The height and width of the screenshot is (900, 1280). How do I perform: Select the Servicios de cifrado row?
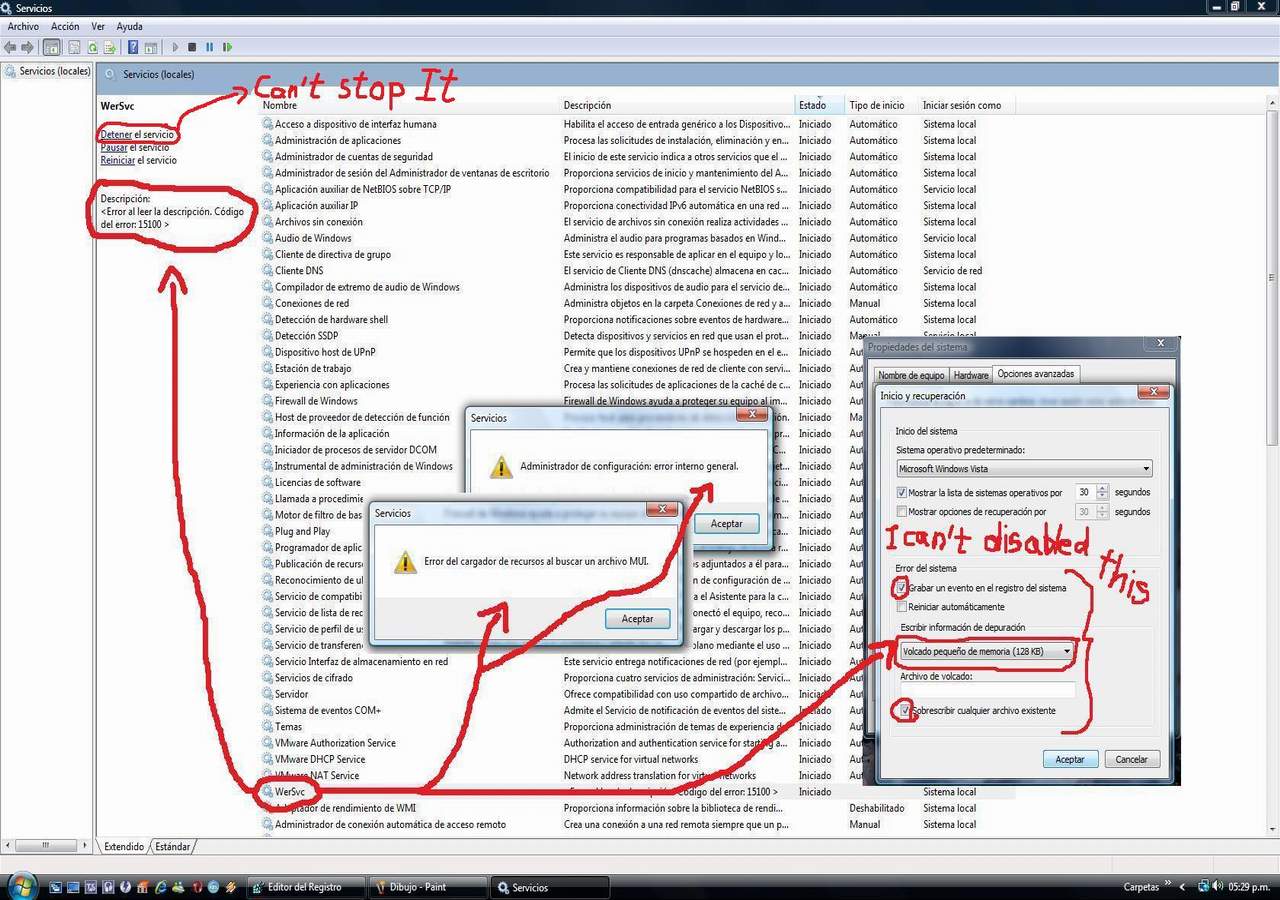[x=638, y=678]
